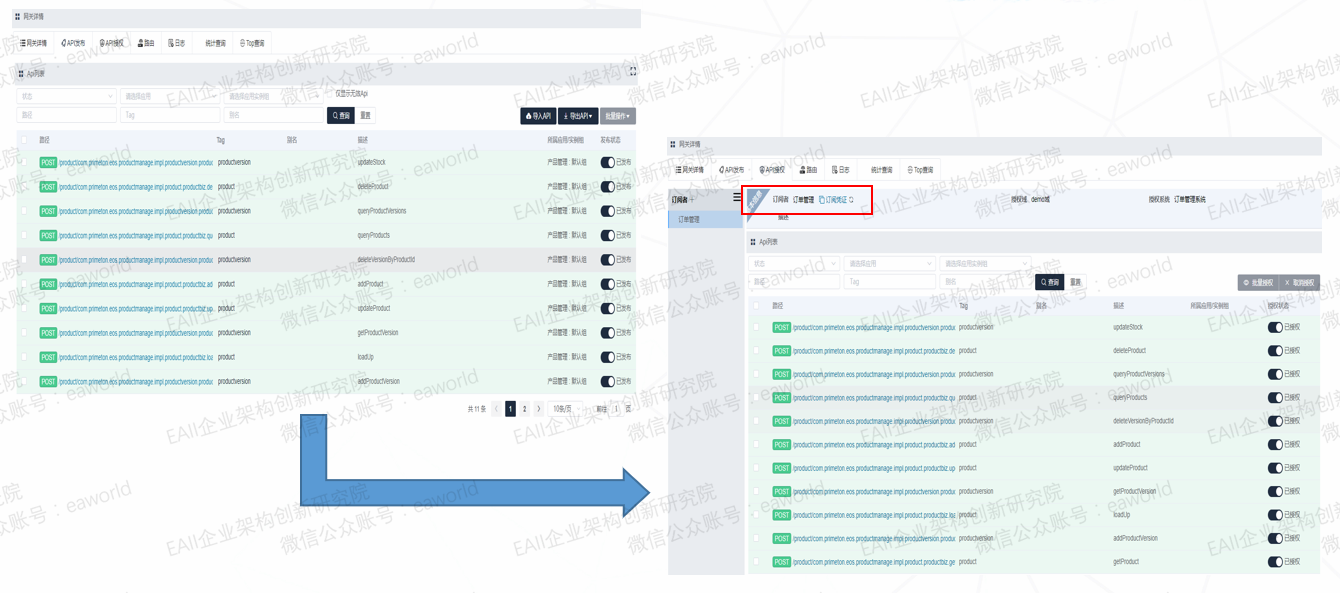This screenshot has width=1340, height=593.
Task: Click 导入API button in left panel
Action: click(x=538, y=116)
